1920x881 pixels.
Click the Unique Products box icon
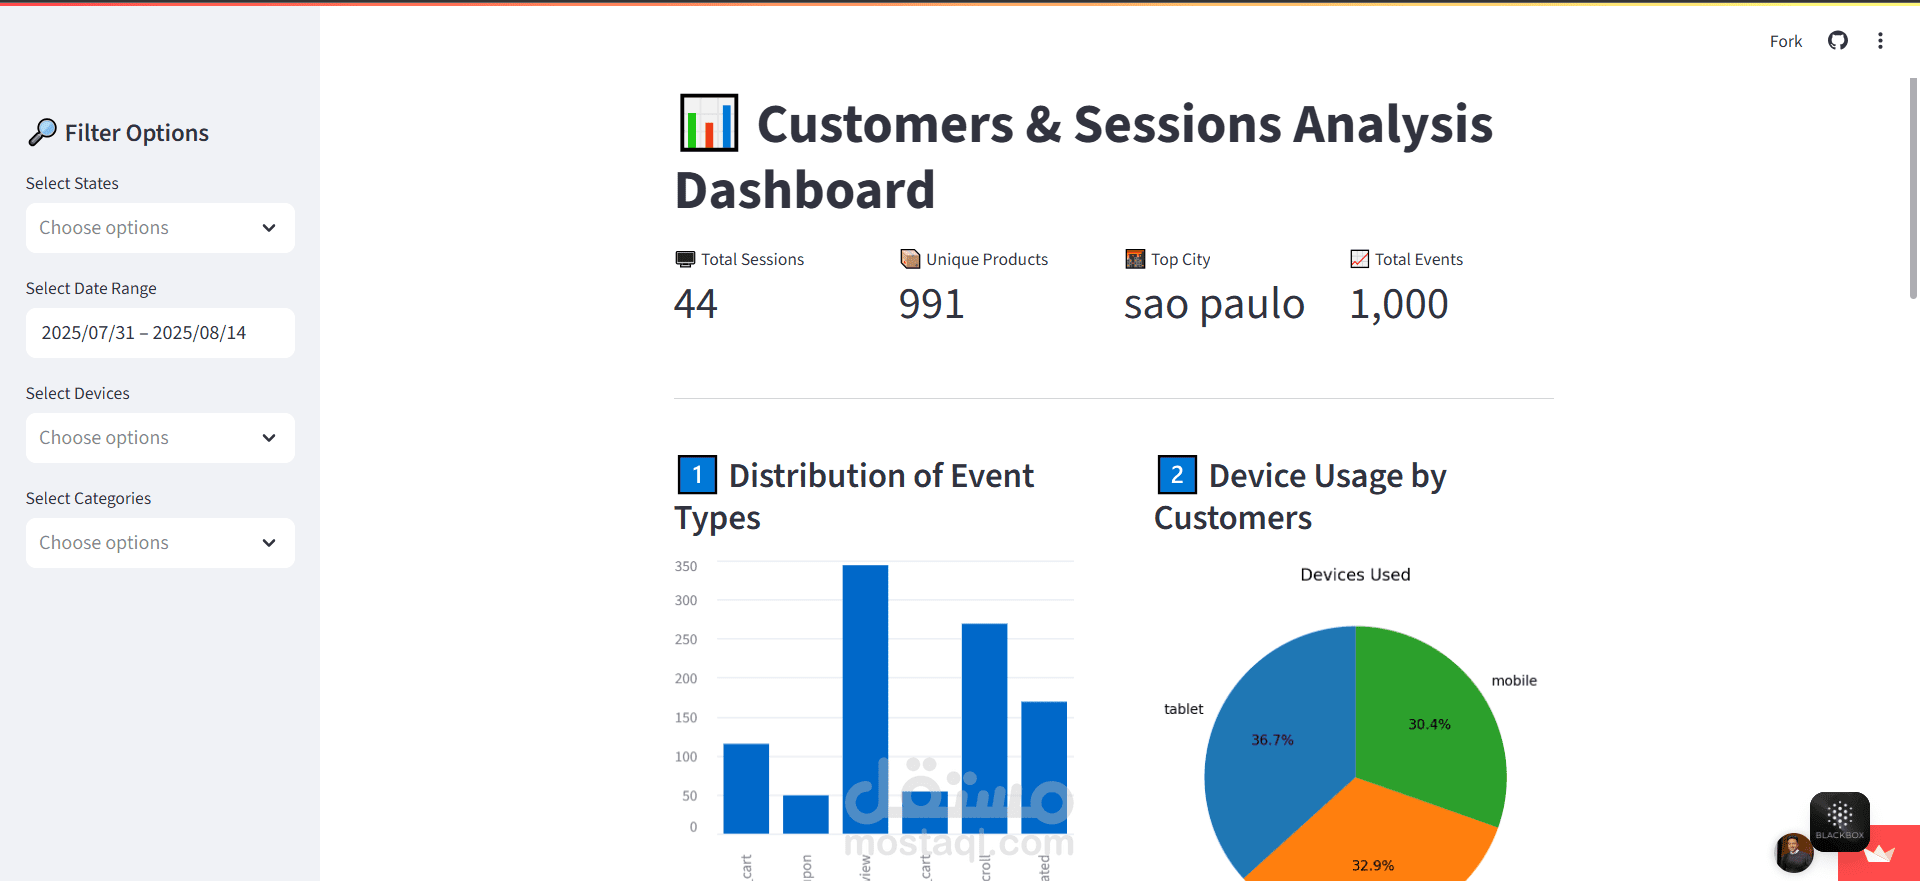coord(910,259)
